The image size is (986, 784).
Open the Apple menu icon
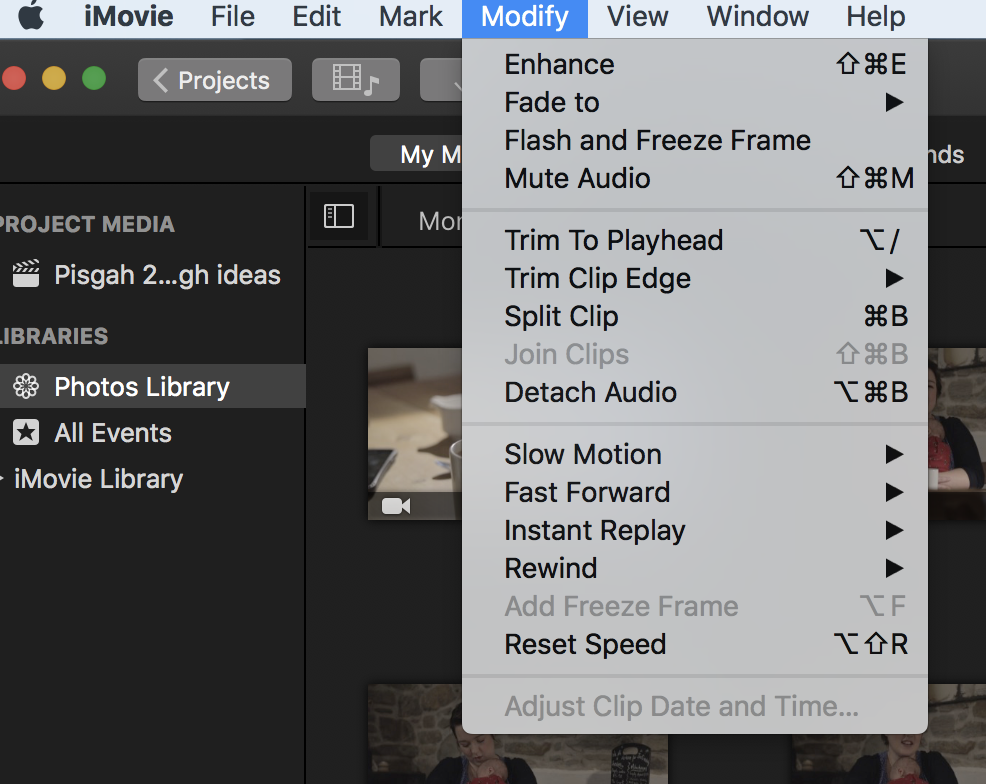(x=31, y=16)
